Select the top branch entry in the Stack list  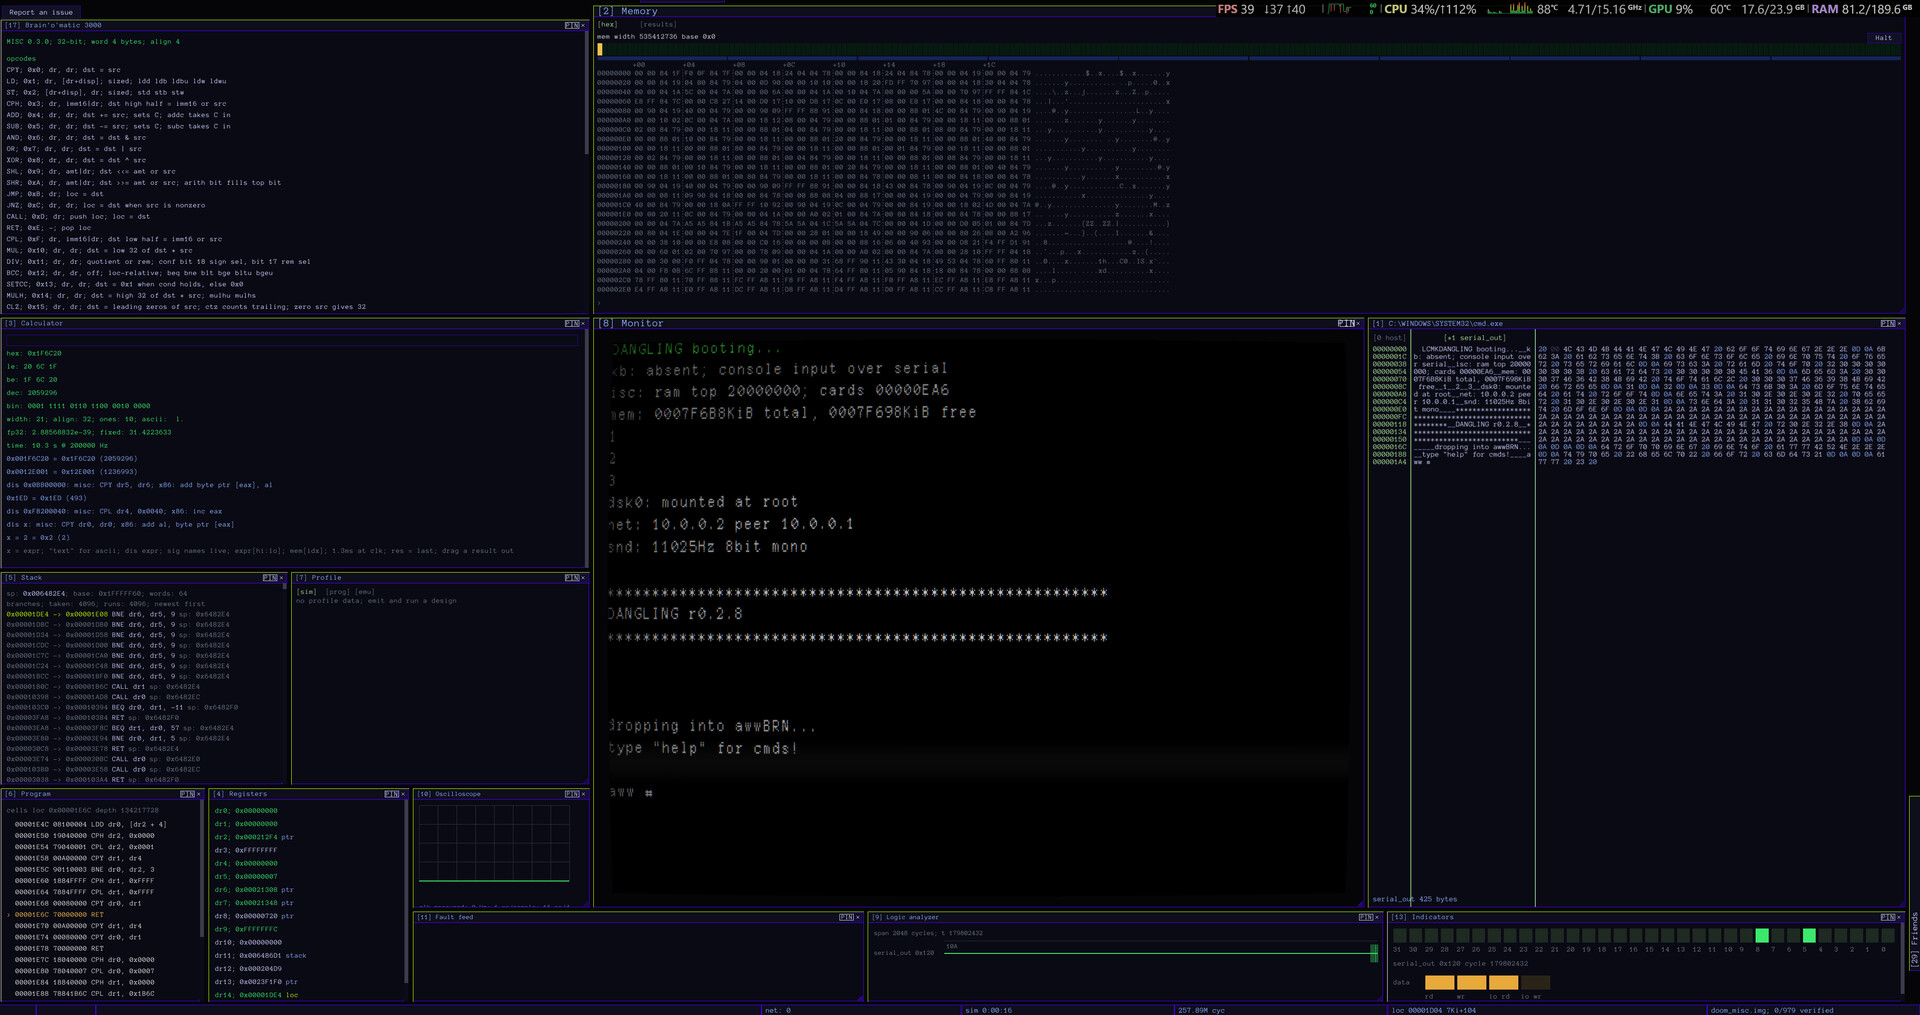pos(118,614)
